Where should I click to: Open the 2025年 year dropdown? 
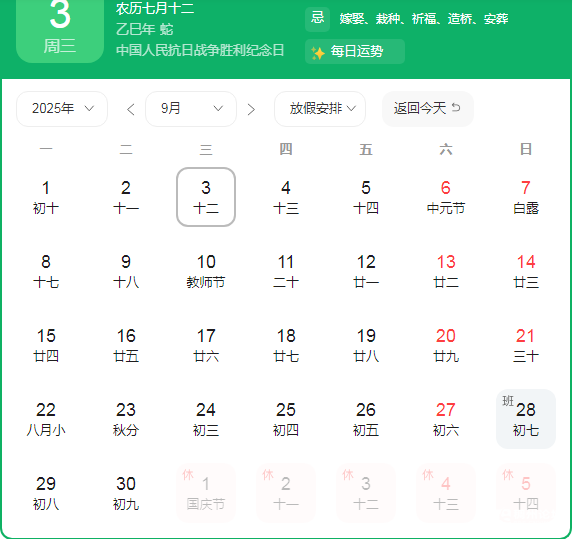62,109
